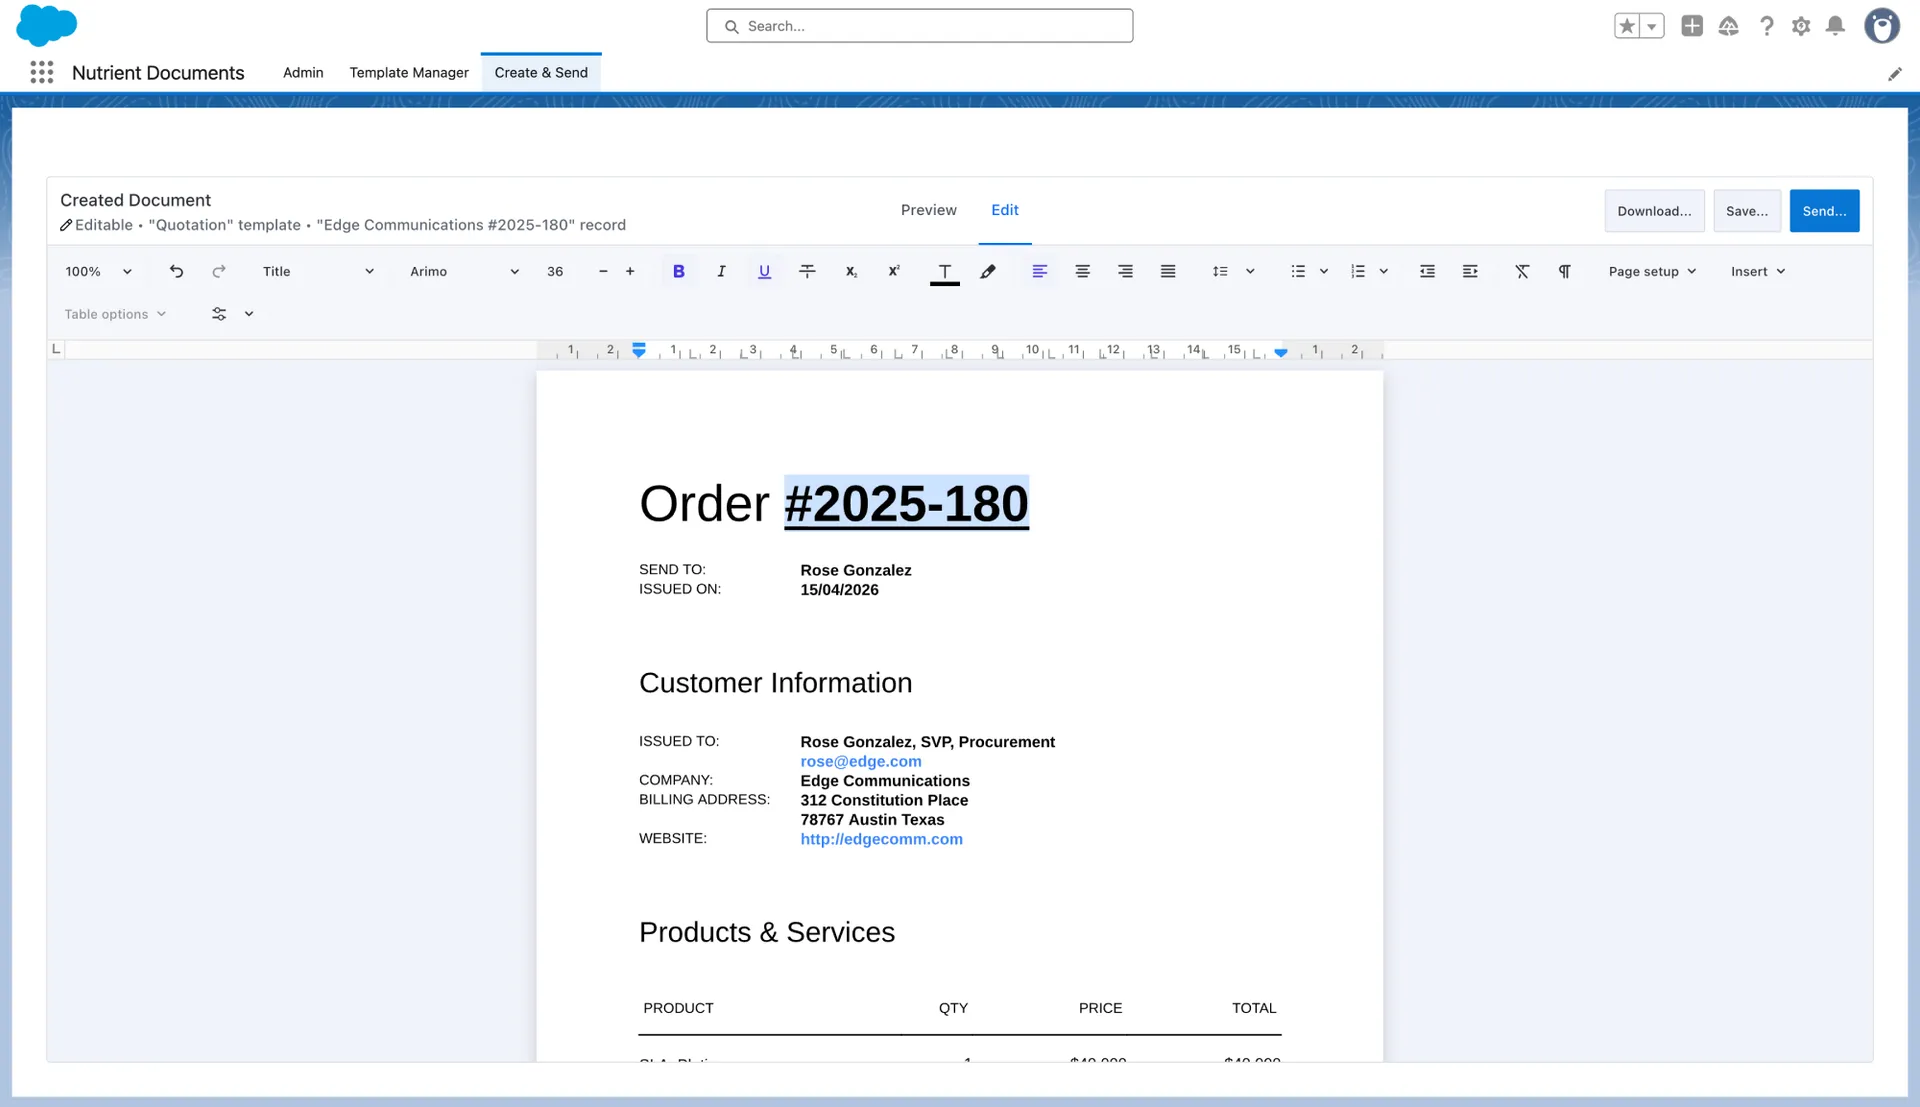
Task: Apply superscript formatting
Action: [x=894, y=271]
